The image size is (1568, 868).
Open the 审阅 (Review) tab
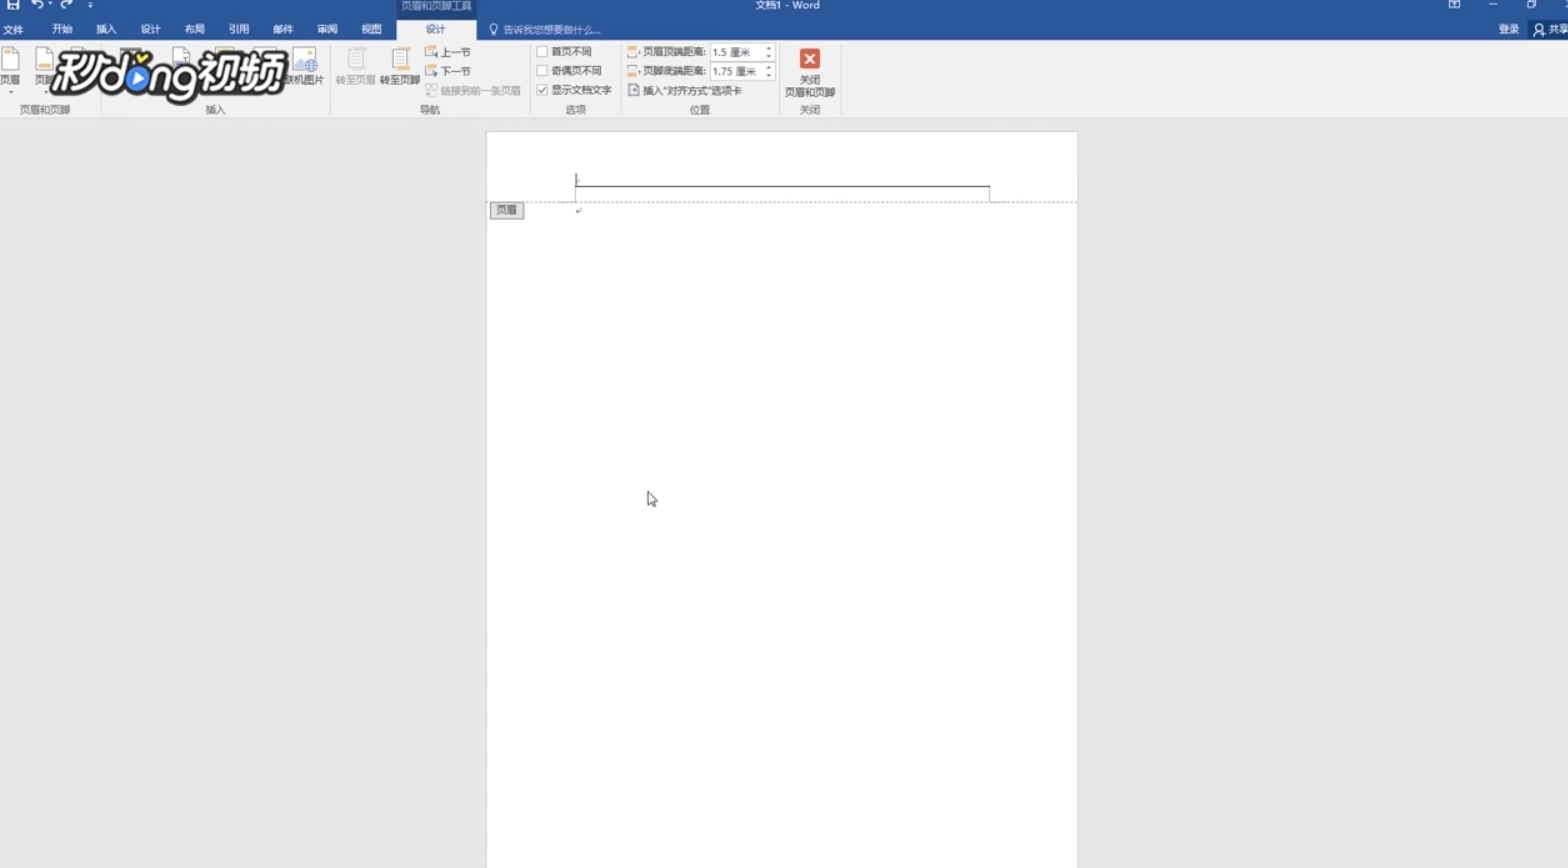[327, 29]
